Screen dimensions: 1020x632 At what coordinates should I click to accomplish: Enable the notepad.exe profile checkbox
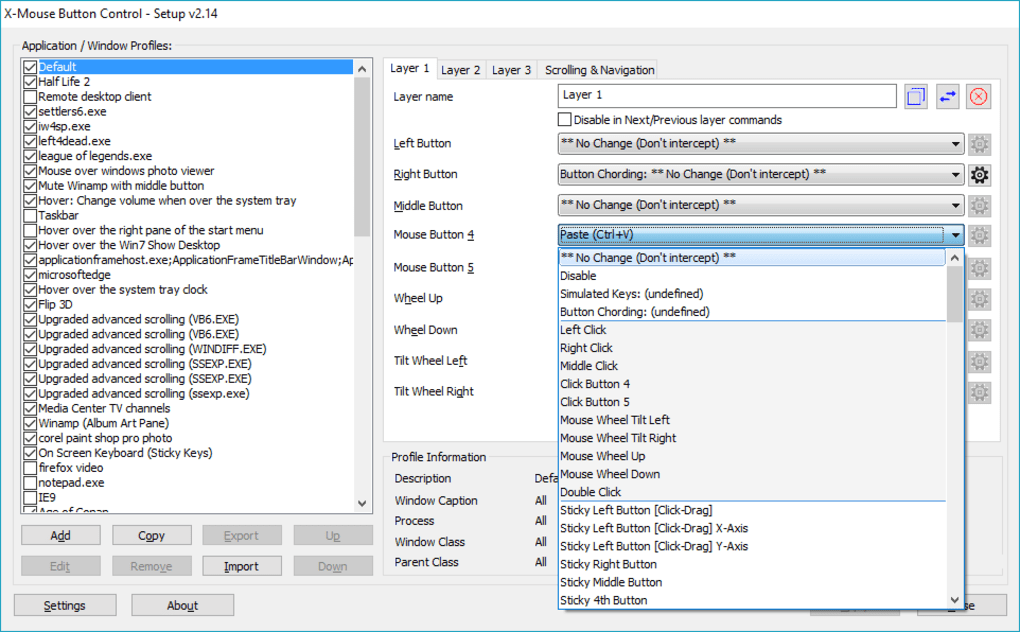tap(28, 482)
